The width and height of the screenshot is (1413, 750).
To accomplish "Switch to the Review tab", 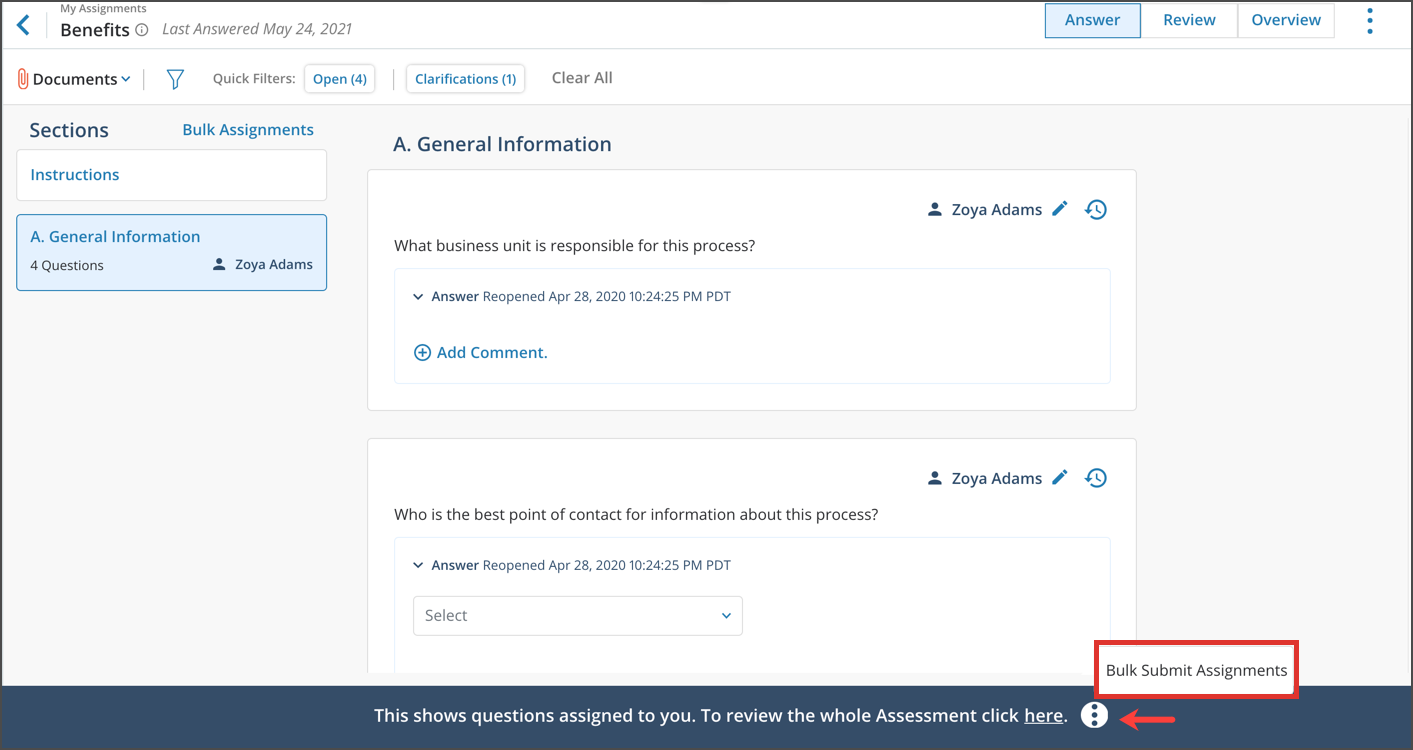I will click(1189, 21).
